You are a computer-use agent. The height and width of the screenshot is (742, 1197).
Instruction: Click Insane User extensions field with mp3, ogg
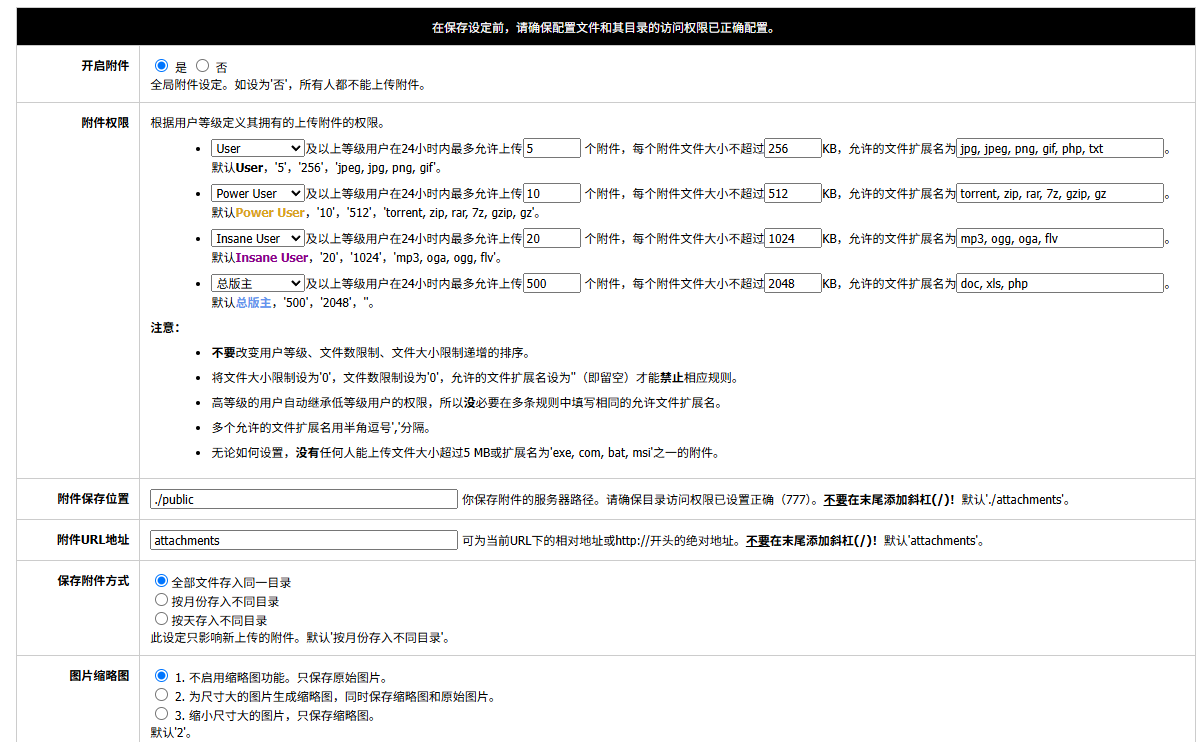click(x=1060, y=239)
